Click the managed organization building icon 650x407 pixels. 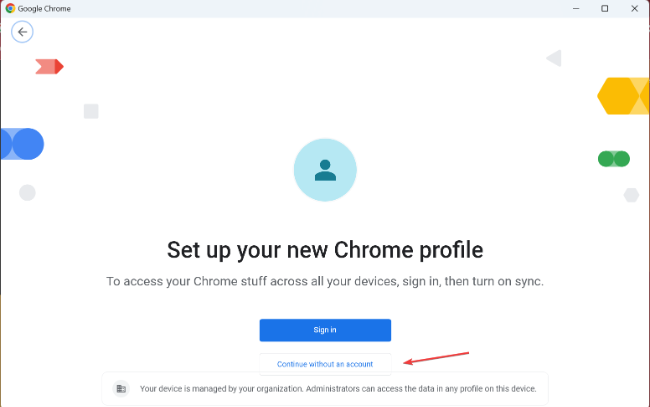click(121, 388)
